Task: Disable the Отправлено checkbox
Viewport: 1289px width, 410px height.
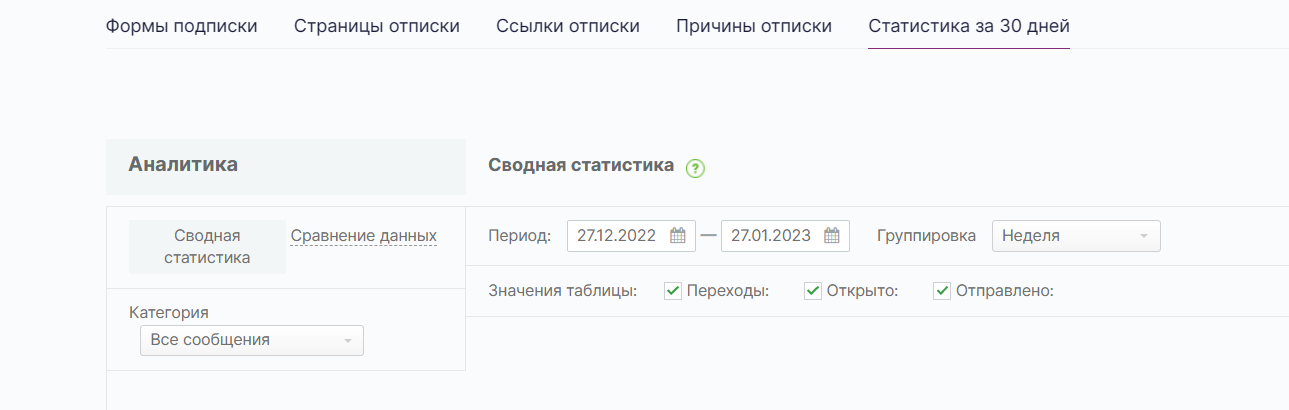Action: click(x=942, y=291)
